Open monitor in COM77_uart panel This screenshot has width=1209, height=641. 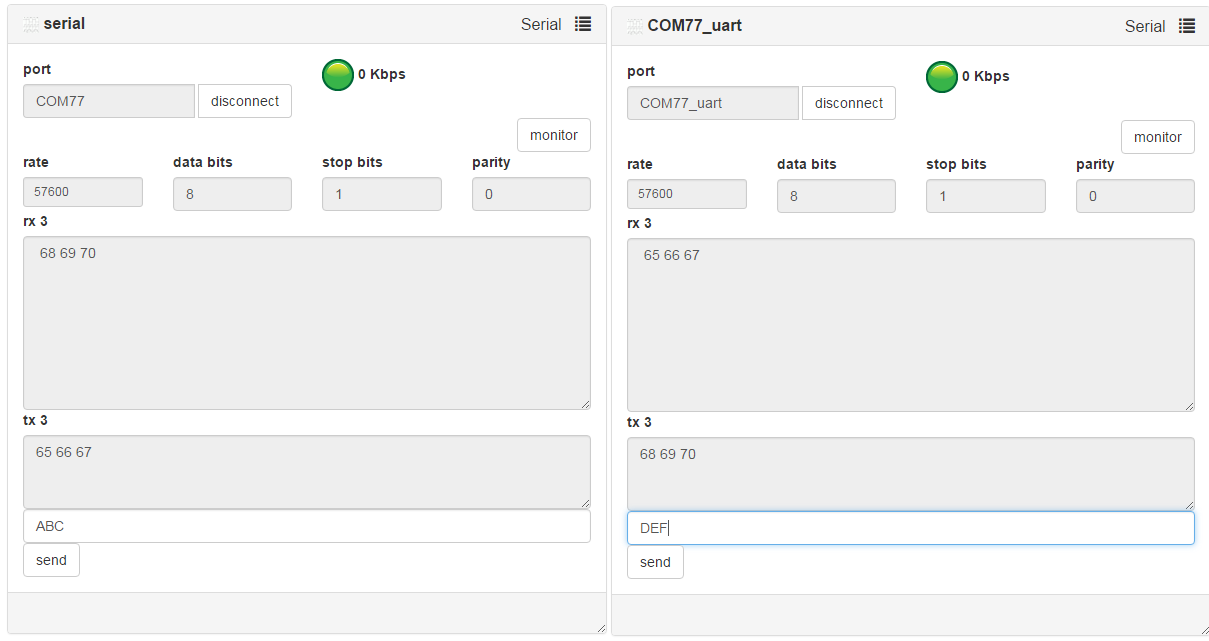point(1158,137)
